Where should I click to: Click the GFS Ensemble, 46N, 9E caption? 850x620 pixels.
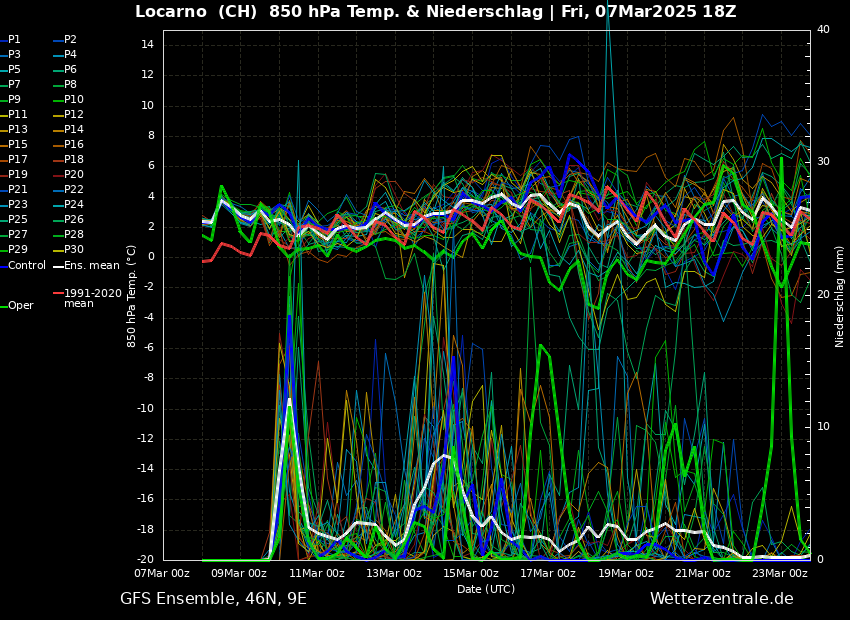click(213, 599)
